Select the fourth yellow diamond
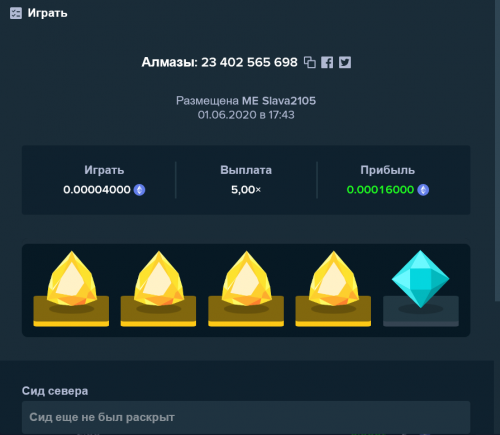 [333, 289]
